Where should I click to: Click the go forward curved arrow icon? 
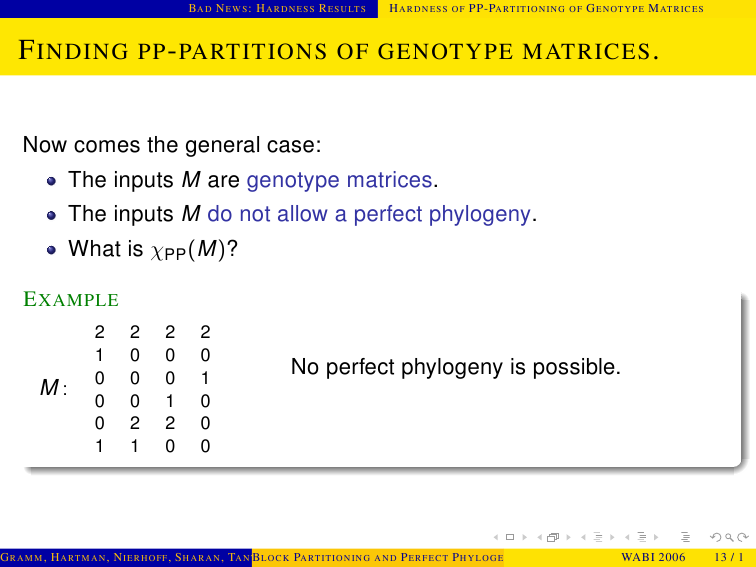743,537
